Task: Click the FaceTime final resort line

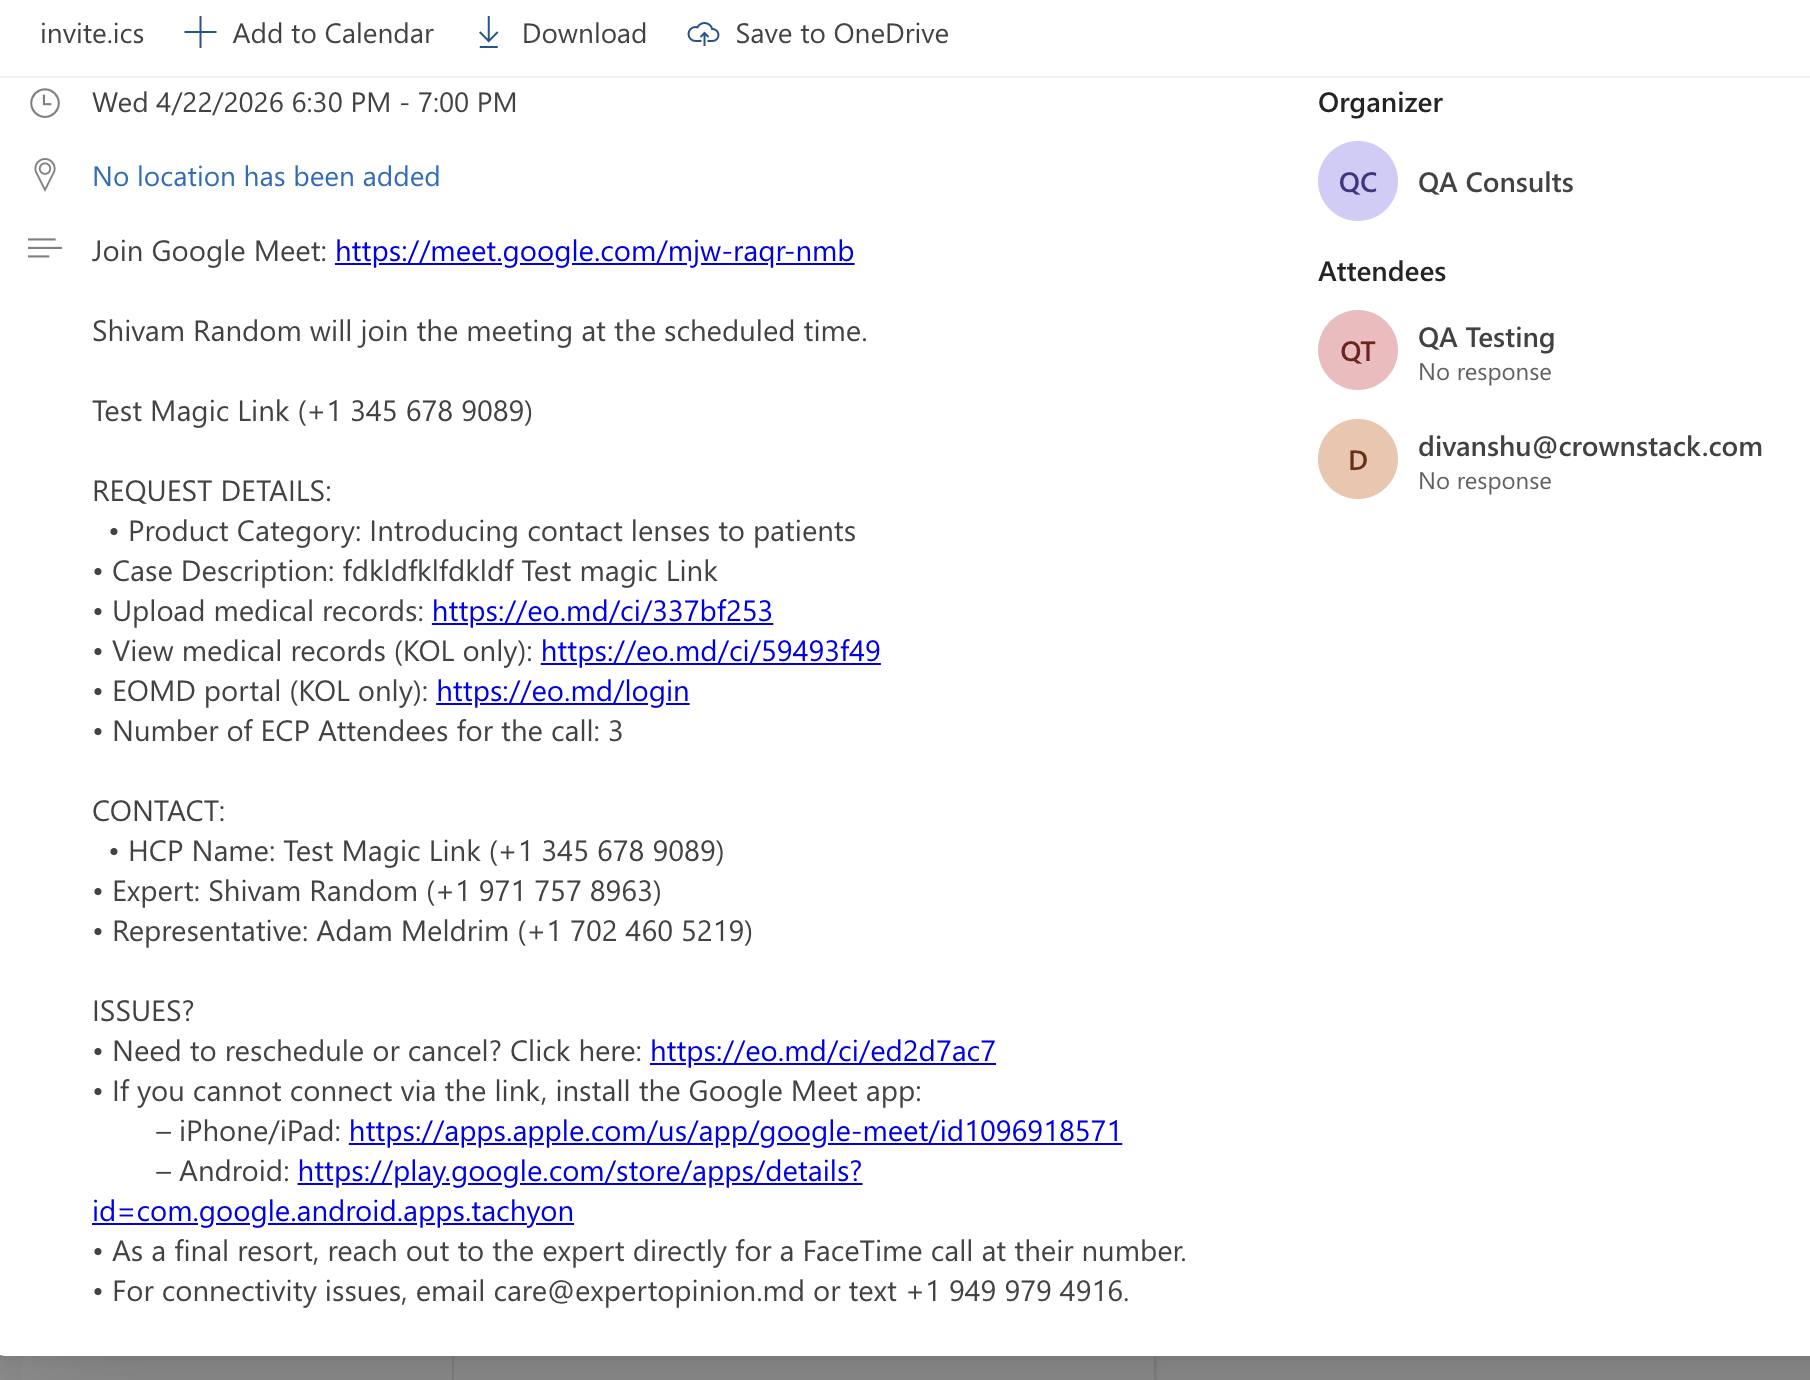Action: coord(639,1251)
